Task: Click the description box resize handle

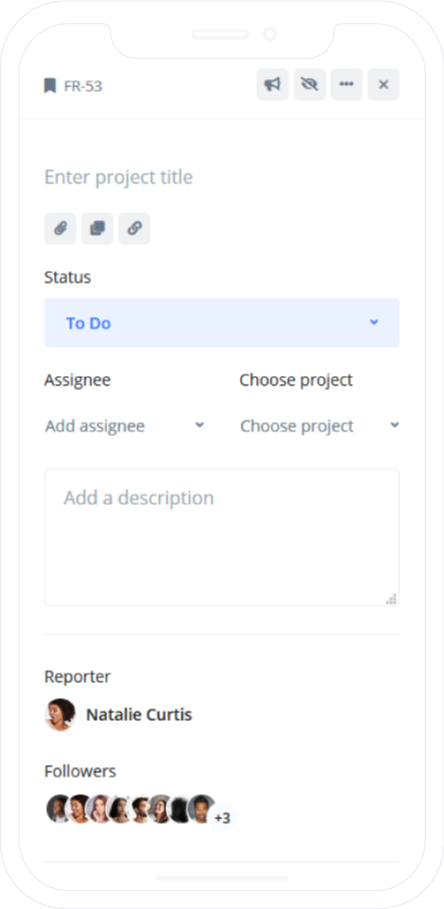Action: point(392,599)
